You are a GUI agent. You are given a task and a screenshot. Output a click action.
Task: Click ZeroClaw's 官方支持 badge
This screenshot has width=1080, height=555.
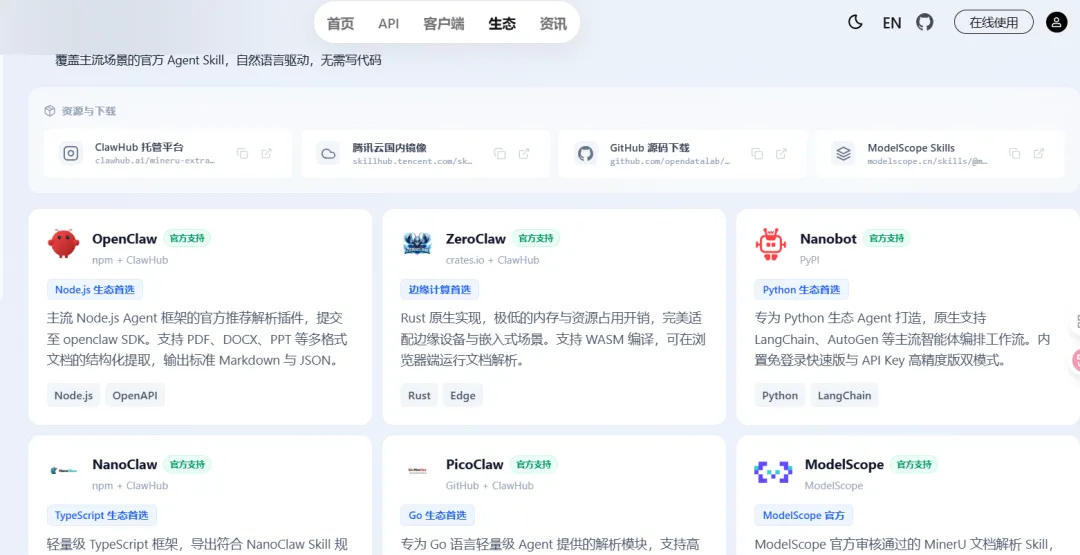[x=536, y=238]
